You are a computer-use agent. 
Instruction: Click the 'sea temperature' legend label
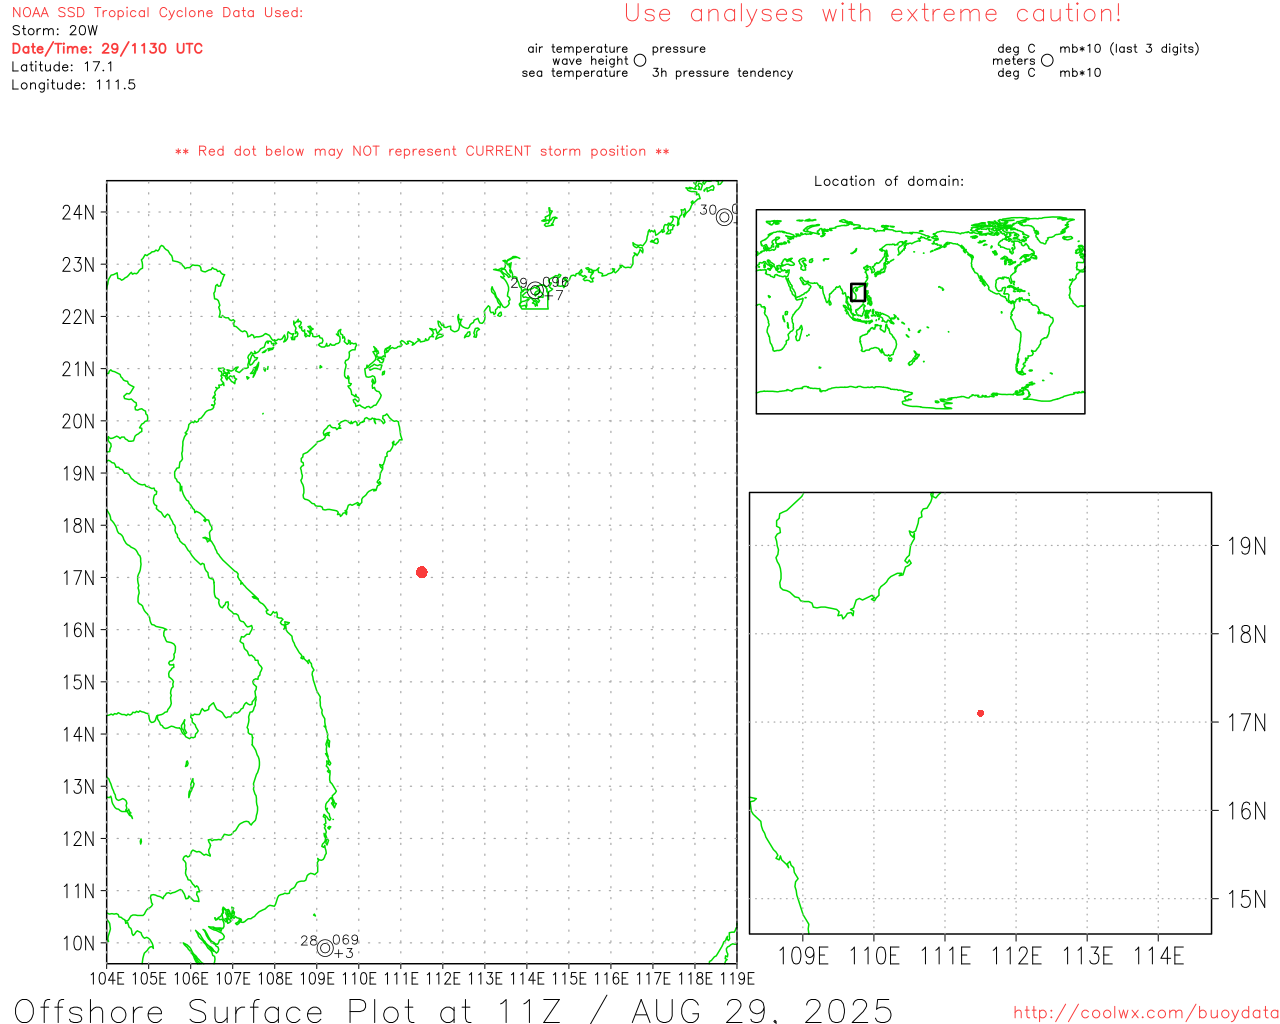[575, 73]
